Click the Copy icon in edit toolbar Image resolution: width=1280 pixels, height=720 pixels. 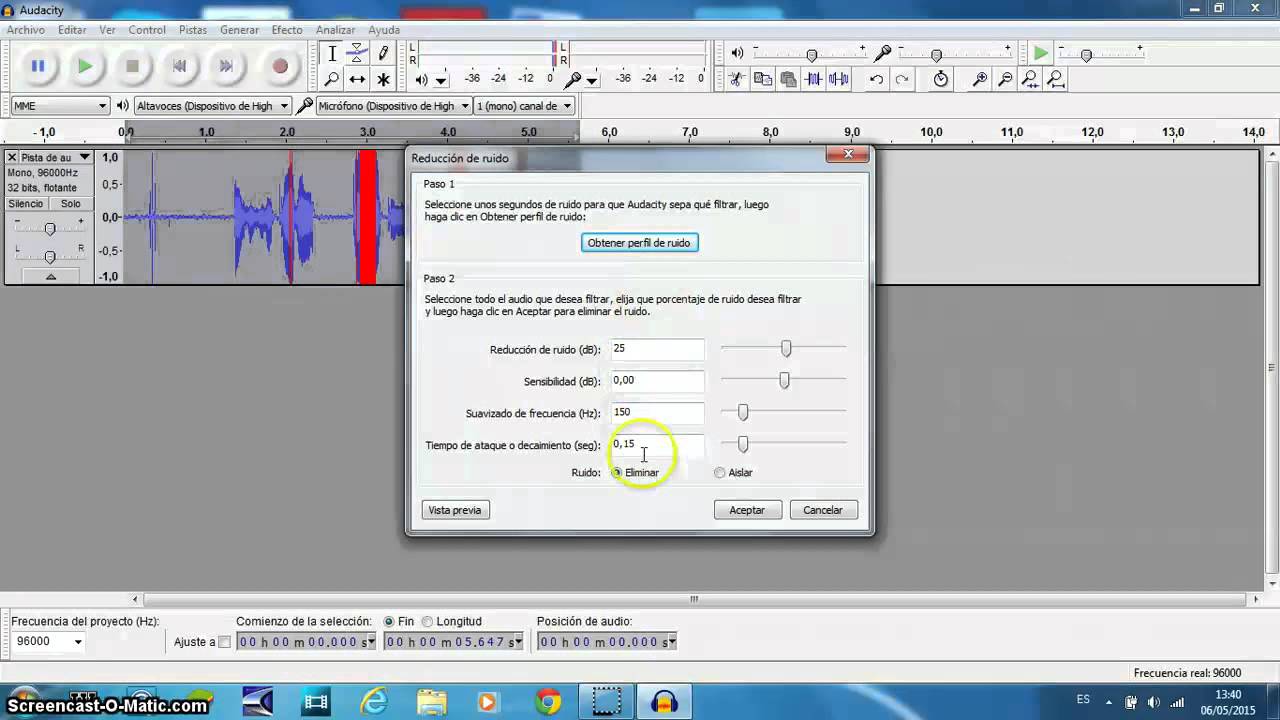(762, 80)
